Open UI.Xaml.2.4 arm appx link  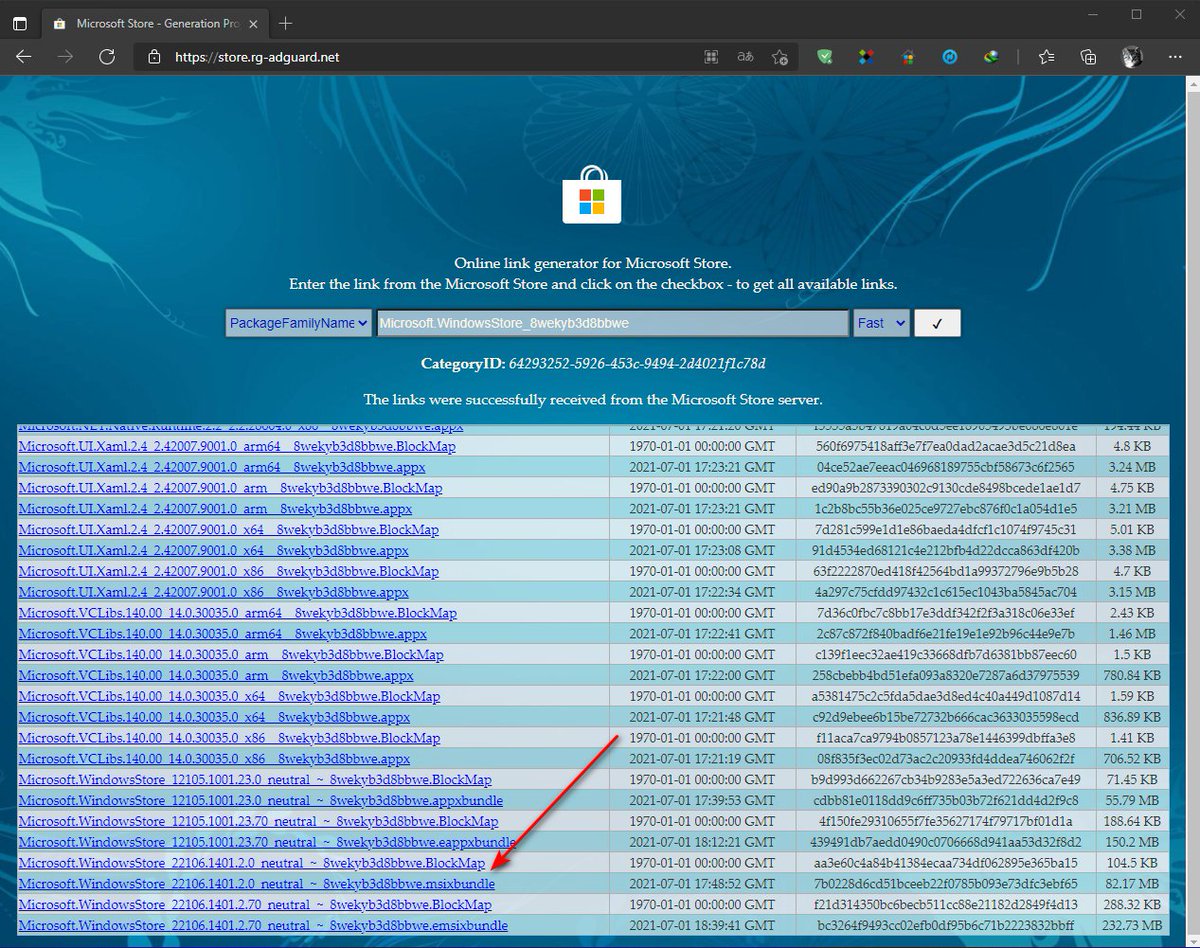pos(215,509)
